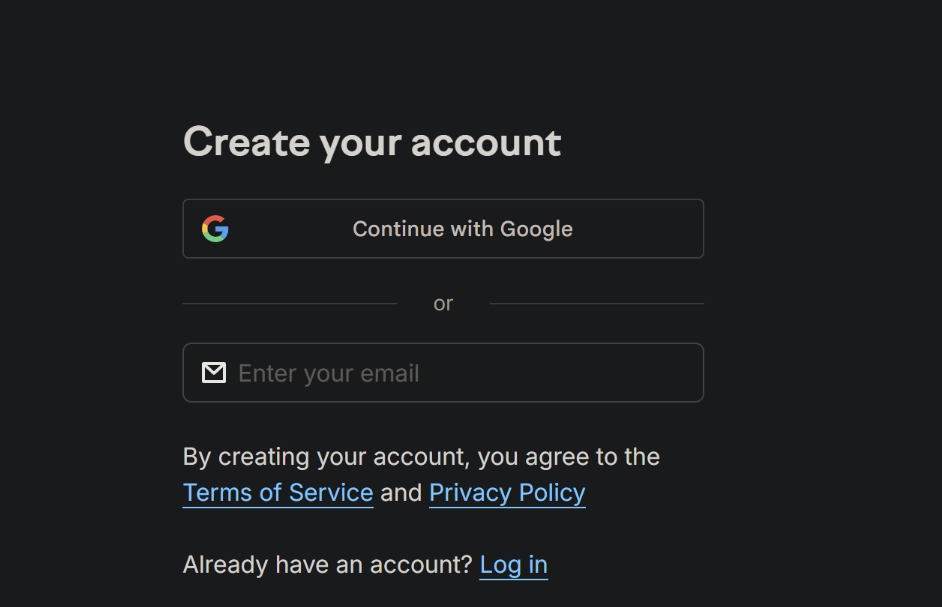Open the Privacy Policy link
Screen dimensions: 942x607
point(507,493)
